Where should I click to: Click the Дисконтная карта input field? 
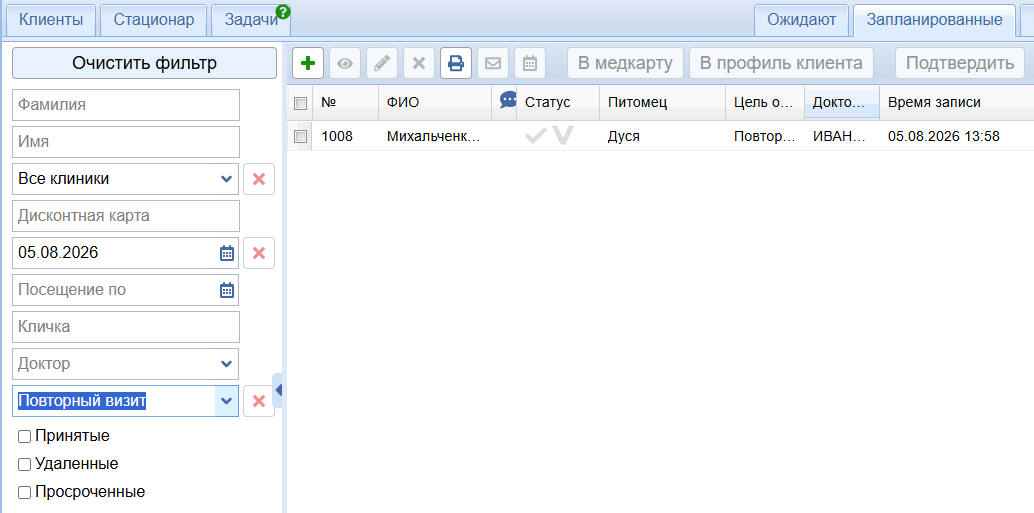click(126, 216)
